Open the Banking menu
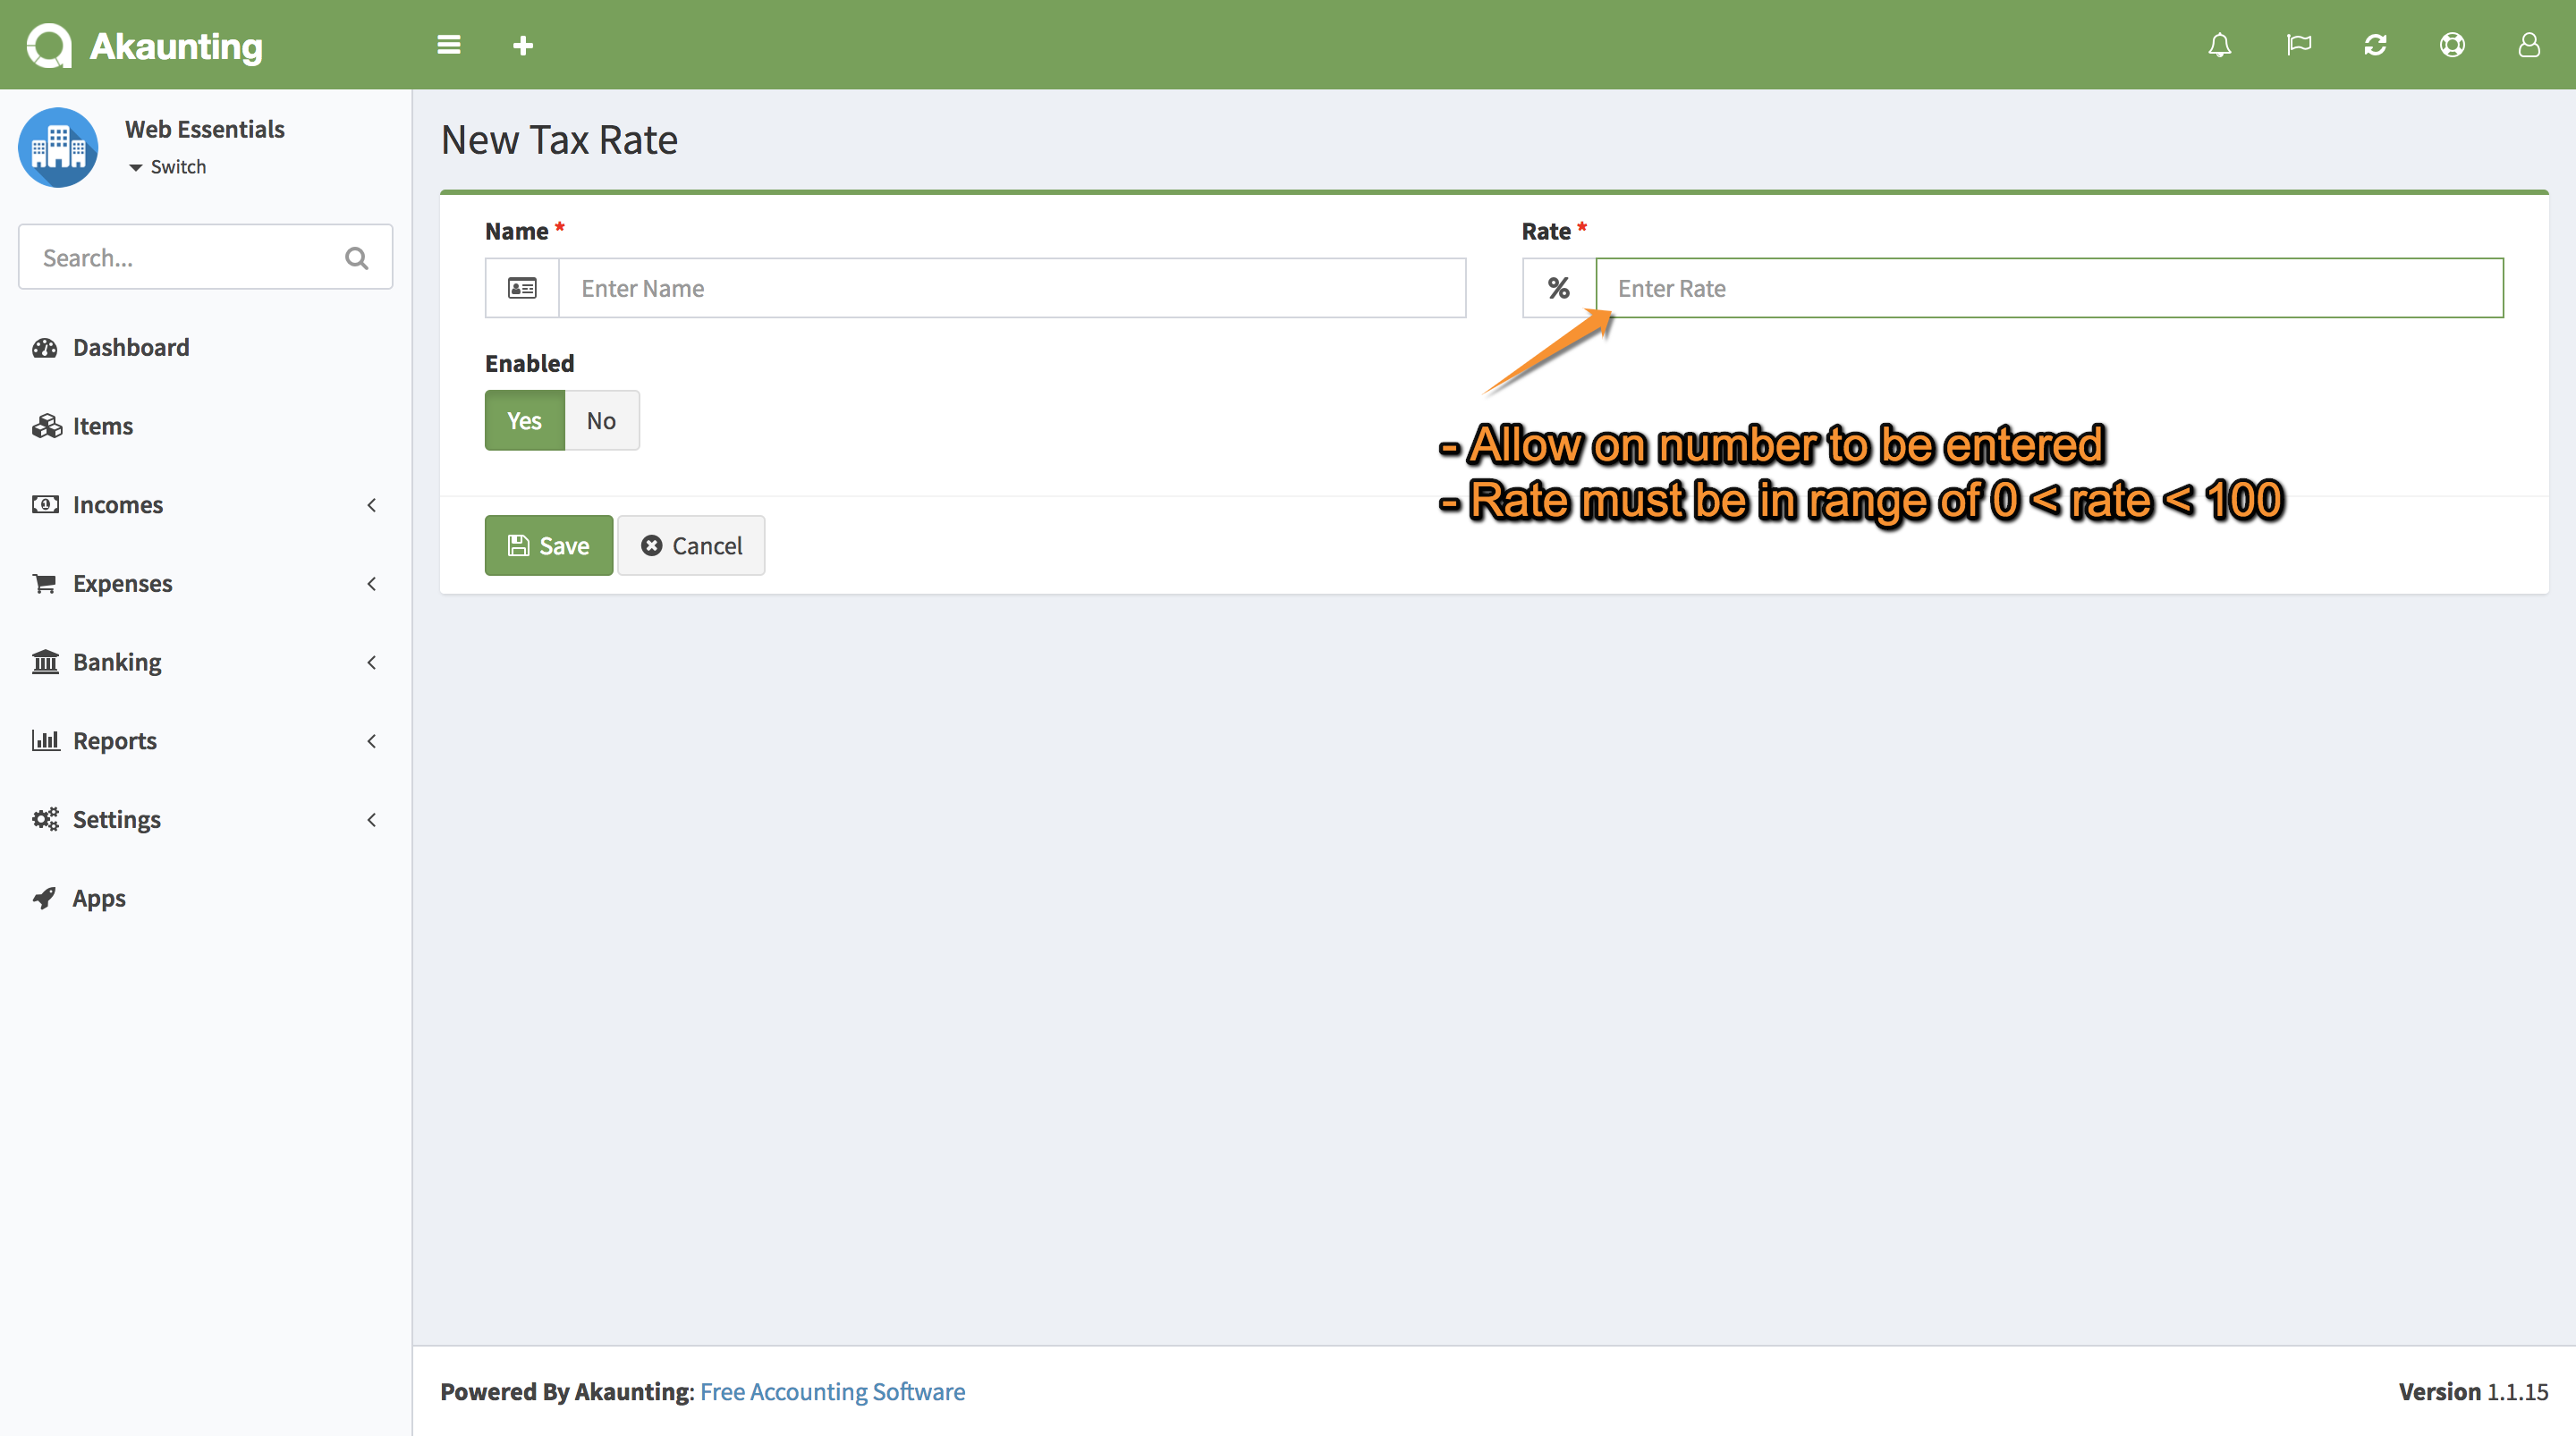The image size is (2576, 1436). click(116, 662)
